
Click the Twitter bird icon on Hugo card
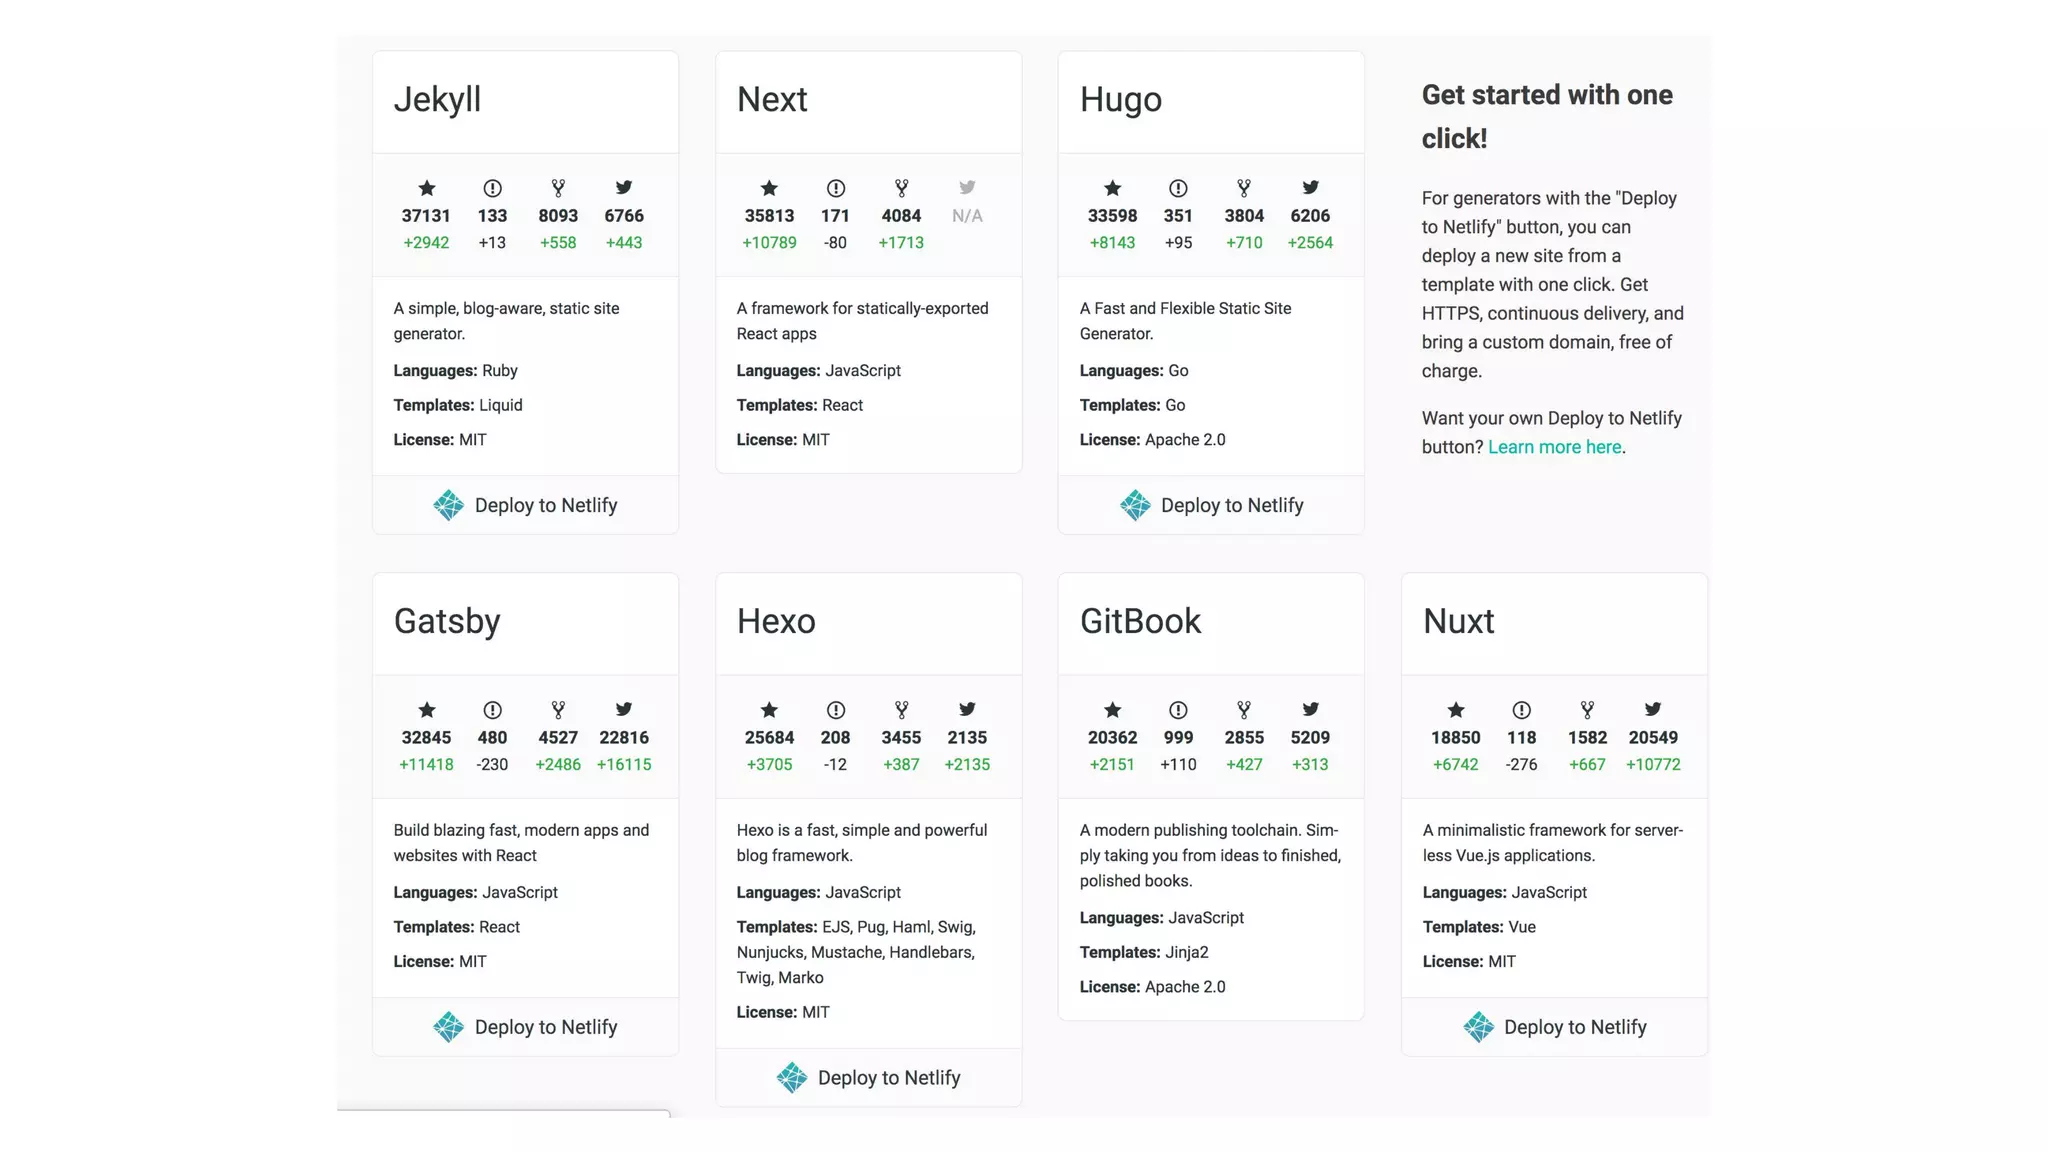(1310, 188)
